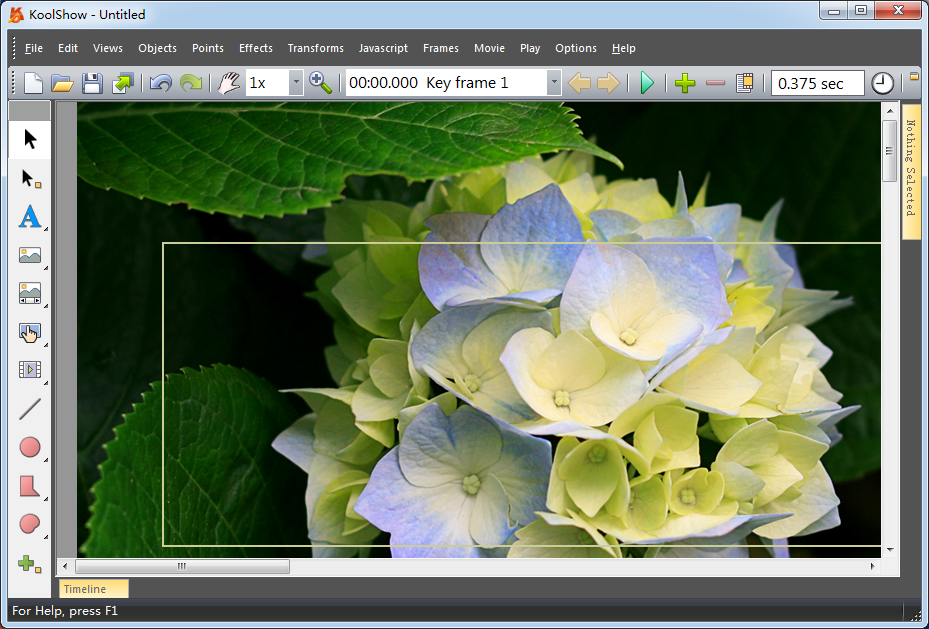Expand the Nothing Selected side panel
Screen dimensions: 929x629
(x=911, y=170)
